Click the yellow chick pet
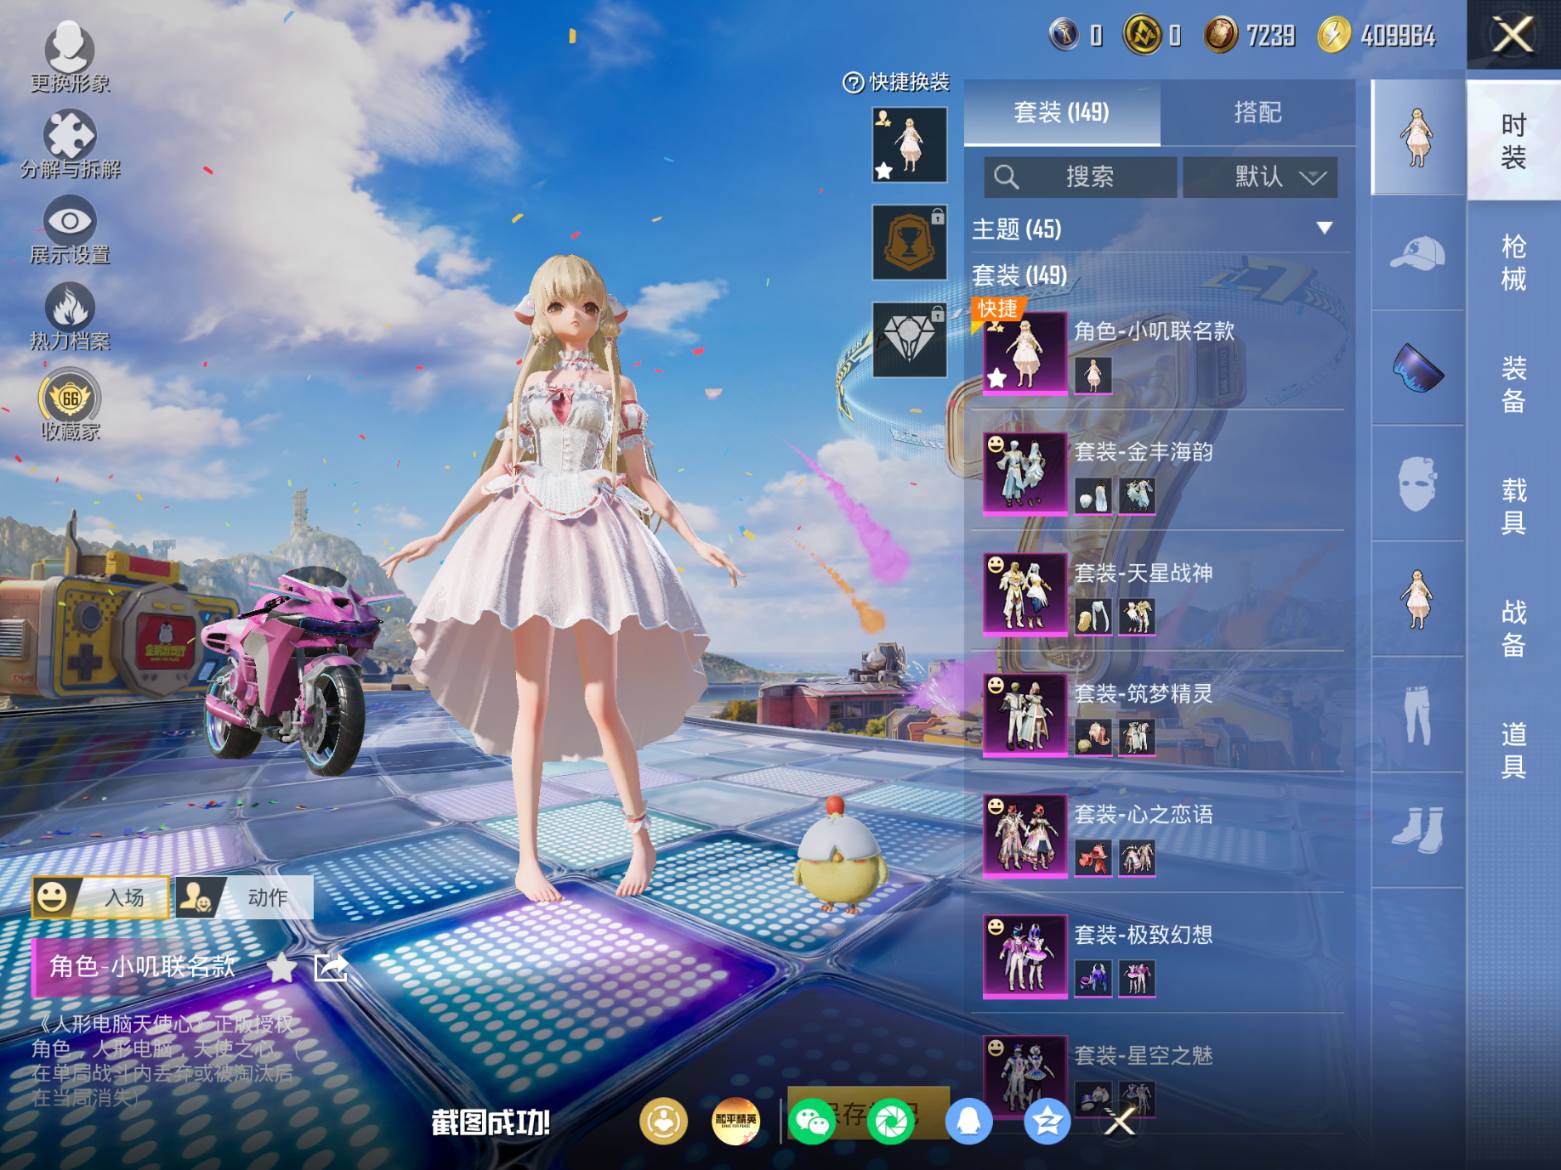 [838, 856]
